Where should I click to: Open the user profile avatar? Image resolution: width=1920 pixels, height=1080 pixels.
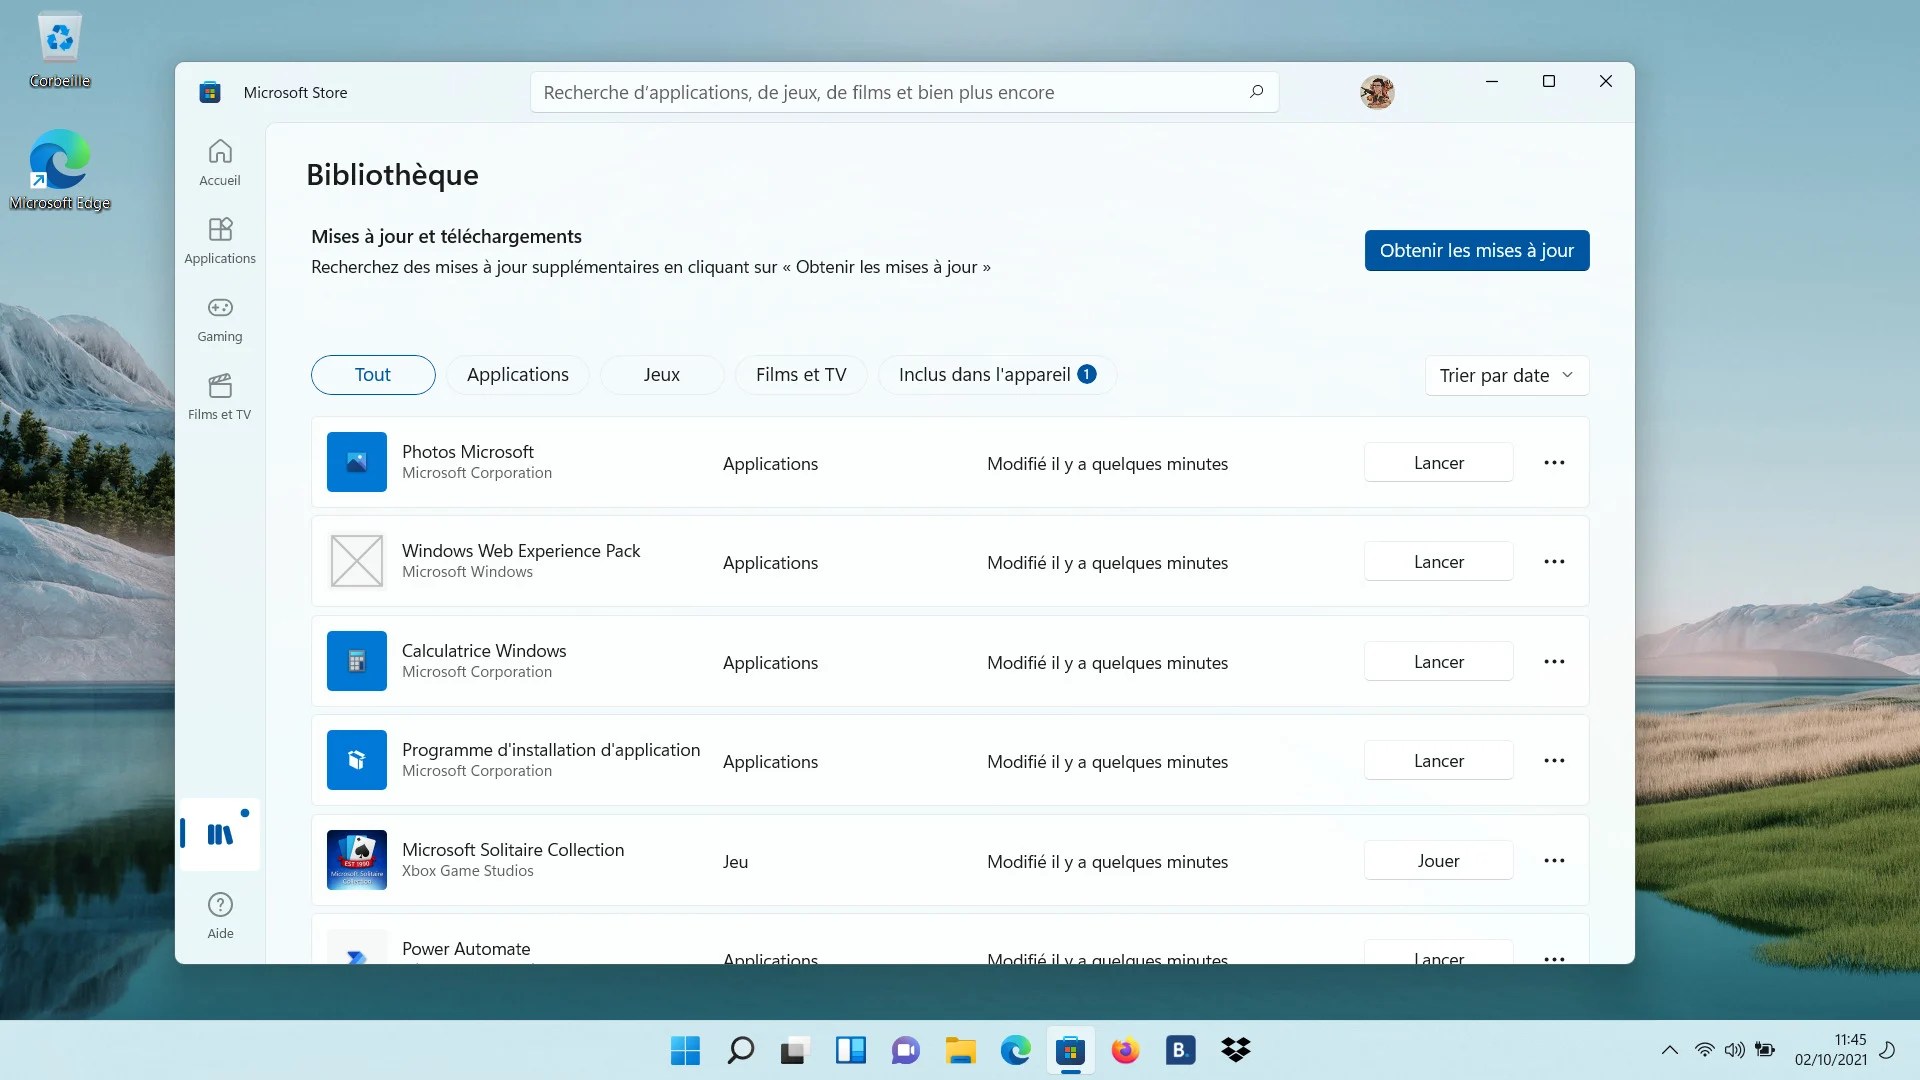click(1377, 92)
